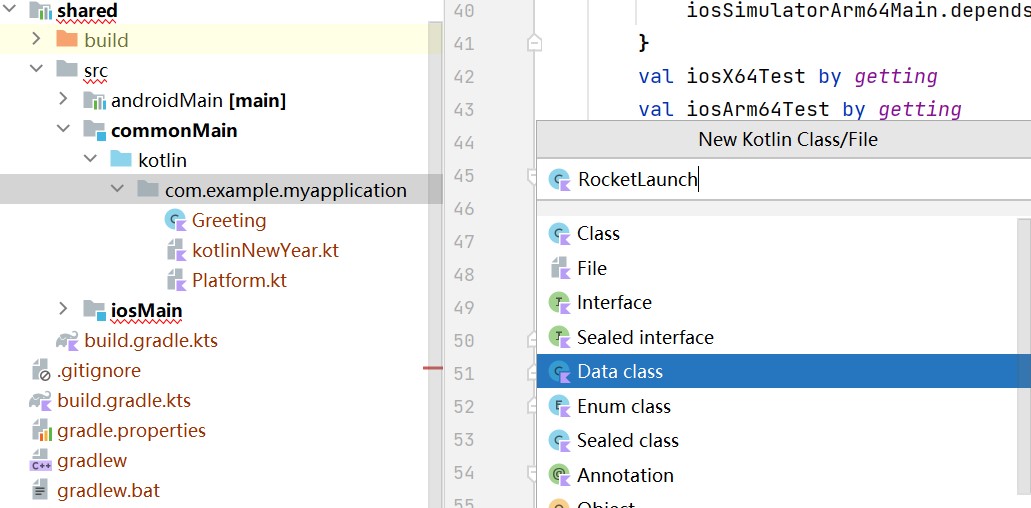Collapse the kotlin folder node
The height and width of the screenshot is (508, 1031).
(90, 159)
